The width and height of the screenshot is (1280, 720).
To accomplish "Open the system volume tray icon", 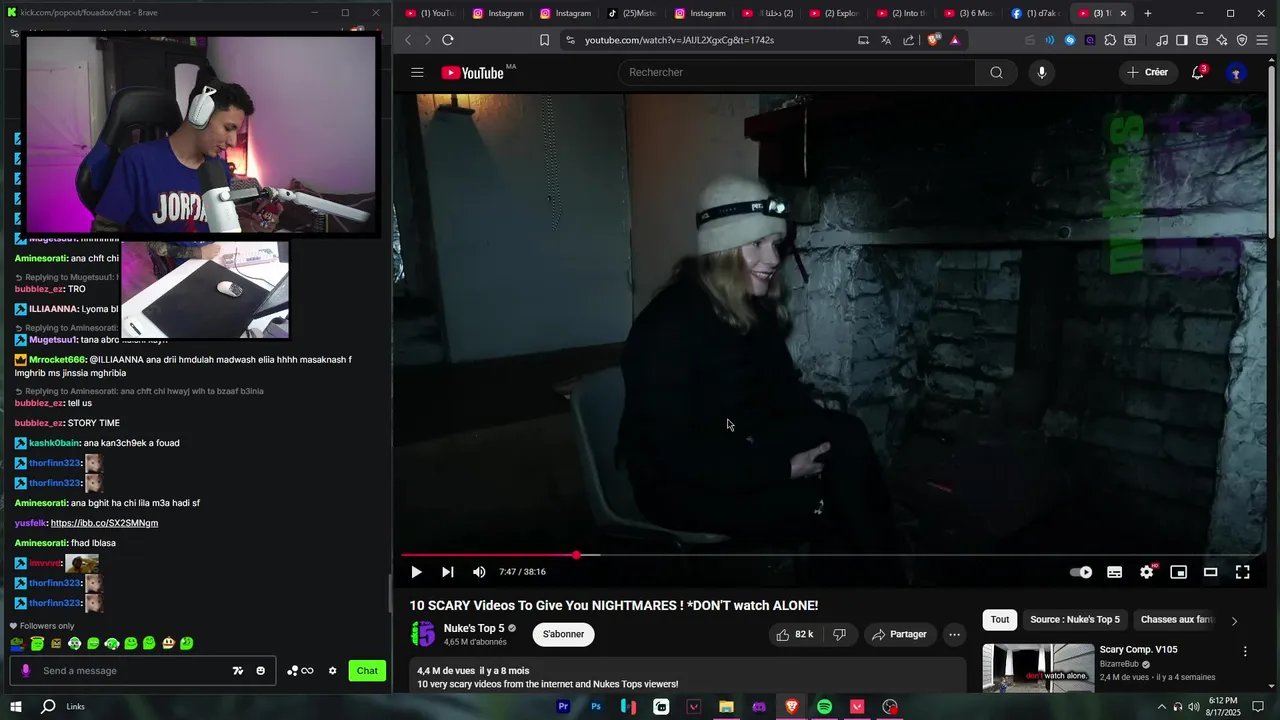I will pyautogui.click(x=1194, y=707).
